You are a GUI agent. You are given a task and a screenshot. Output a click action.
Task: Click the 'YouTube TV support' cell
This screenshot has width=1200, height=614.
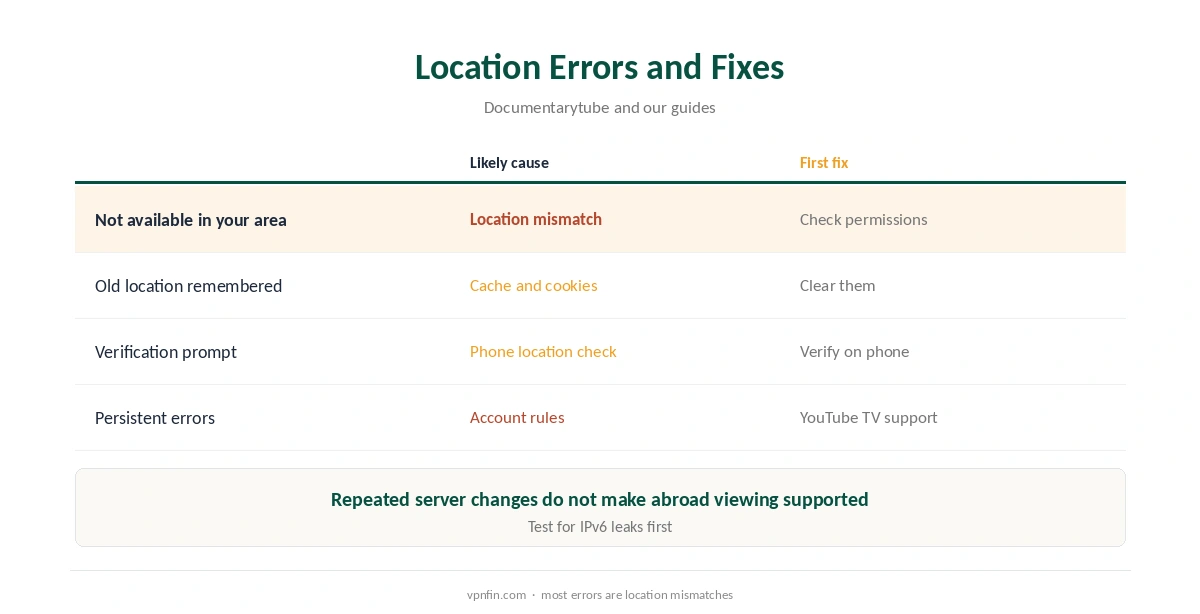point(869,418)
